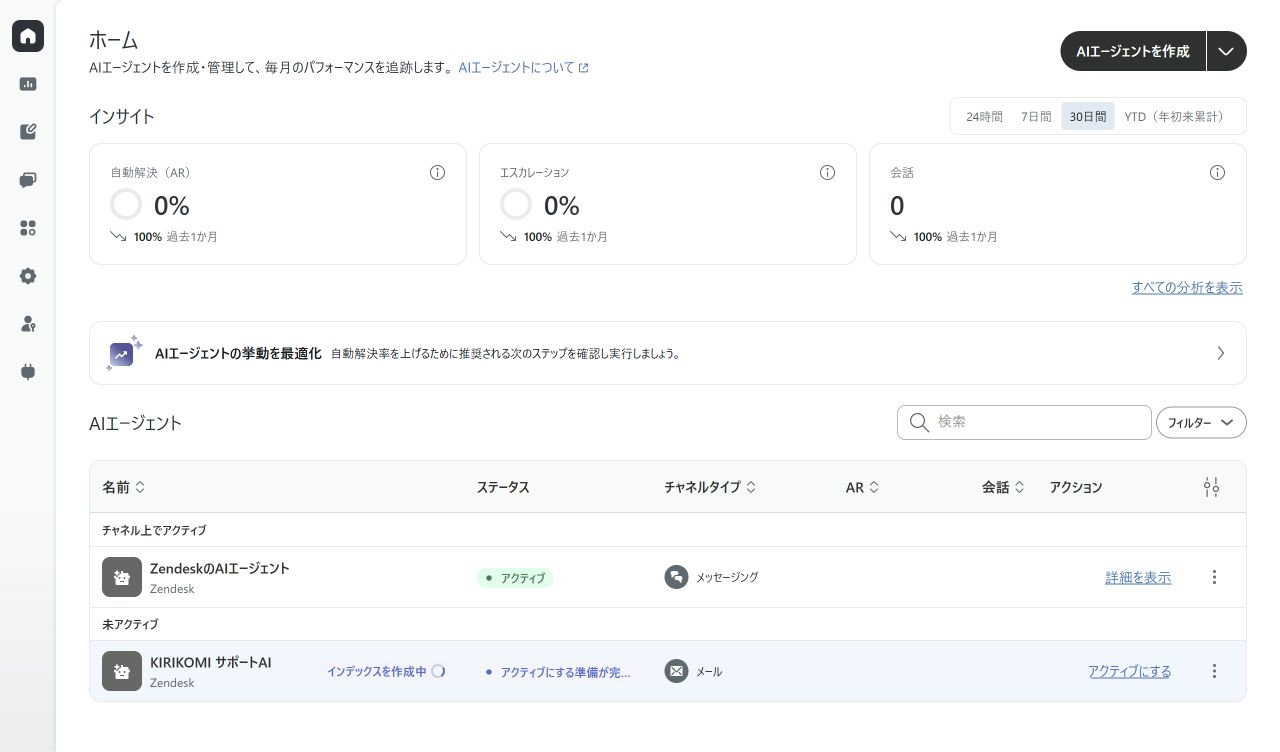Click the 検索 input field
The height and width of the screenshot is (752, 1280).
[x=1024, y=422]
